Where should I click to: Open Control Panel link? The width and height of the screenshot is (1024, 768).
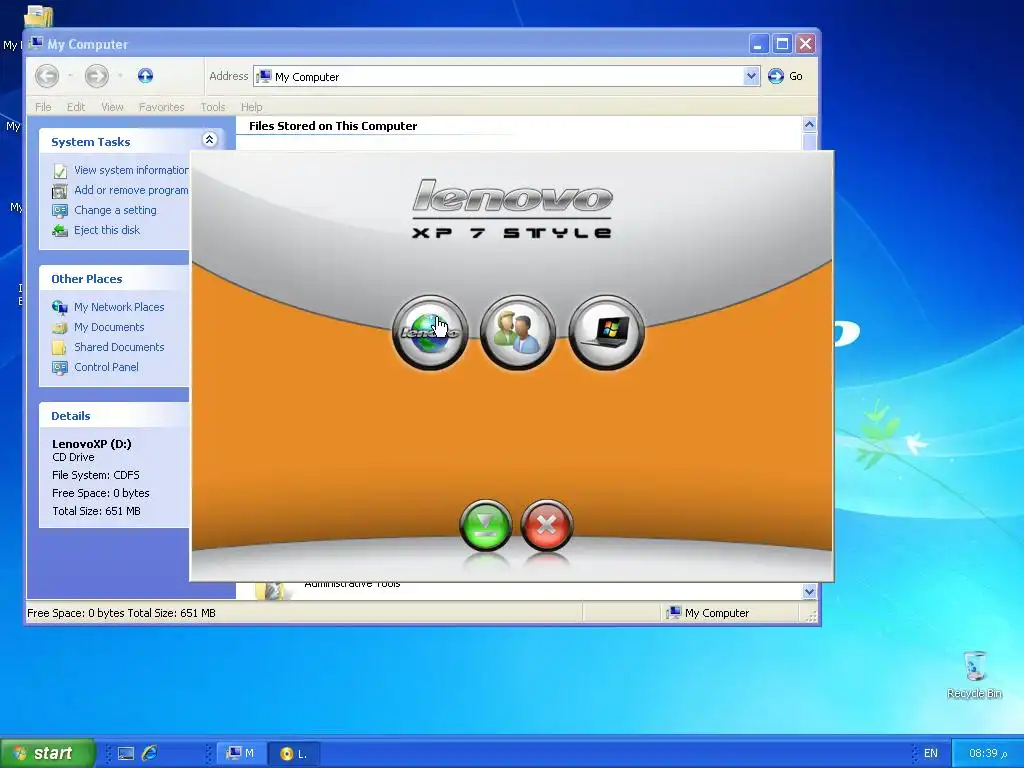point(106,367)
